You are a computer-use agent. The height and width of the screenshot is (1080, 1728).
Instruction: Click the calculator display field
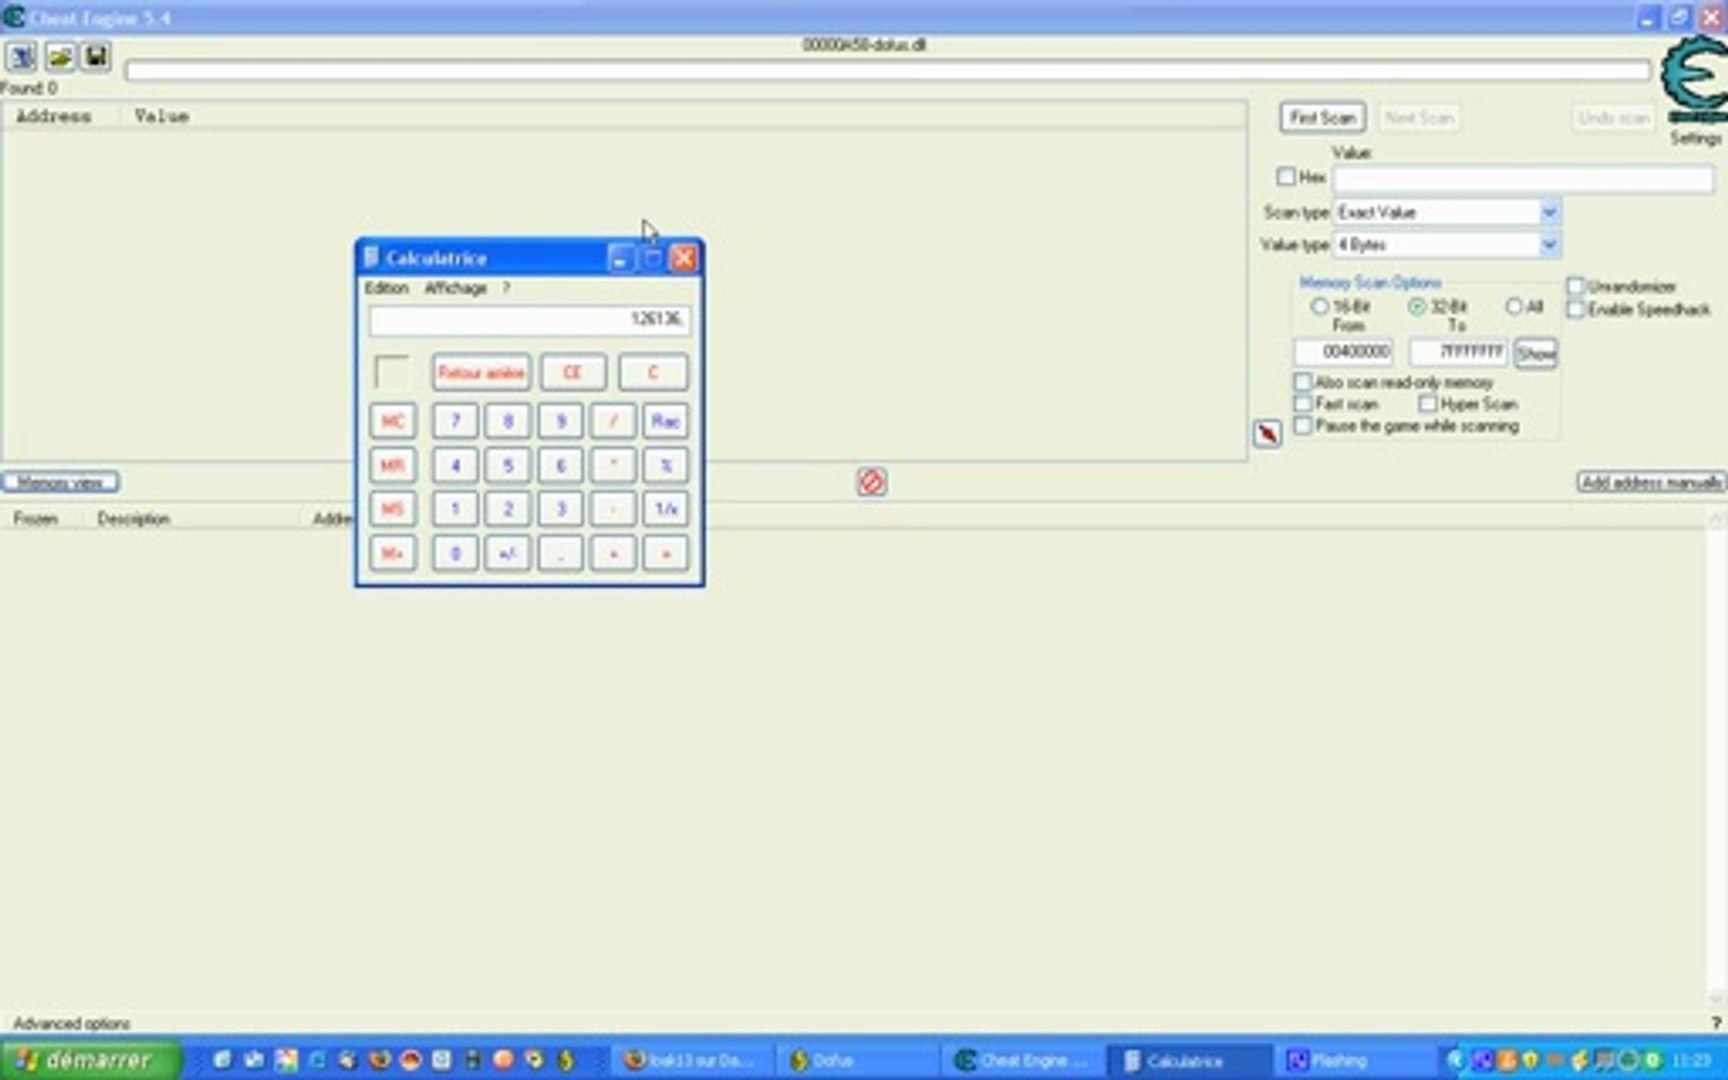[529, 320]
